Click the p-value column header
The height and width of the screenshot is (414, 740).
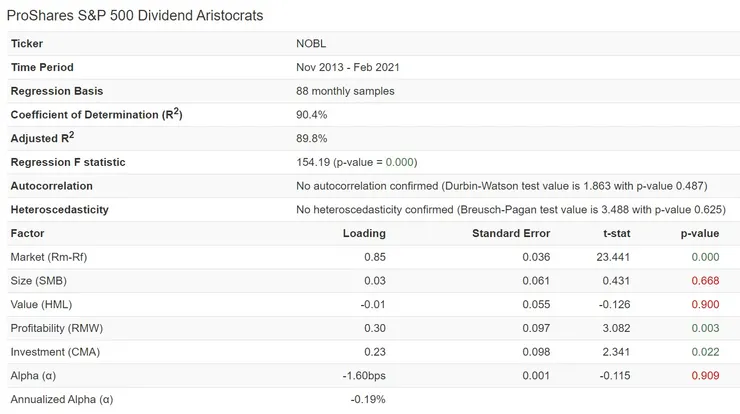coord(699,233)
